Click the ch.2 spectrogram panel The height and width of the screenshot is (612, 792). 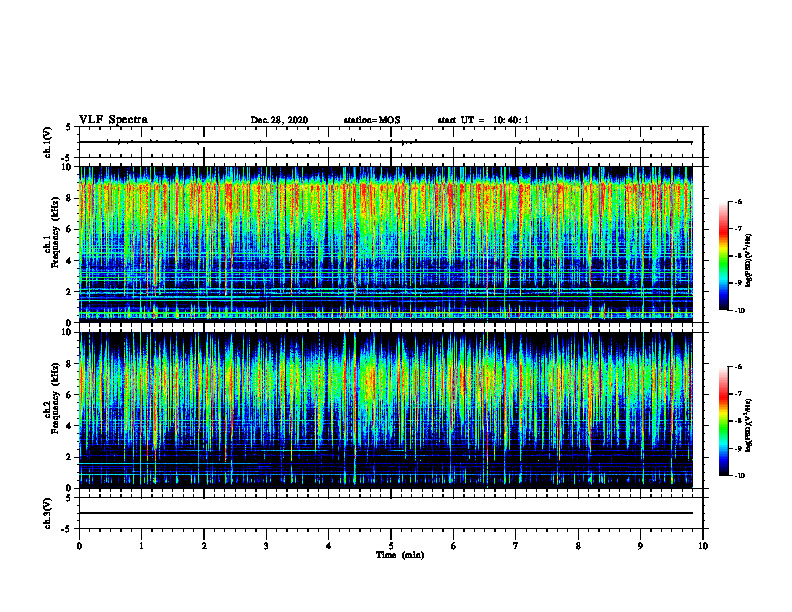(386, 410)
